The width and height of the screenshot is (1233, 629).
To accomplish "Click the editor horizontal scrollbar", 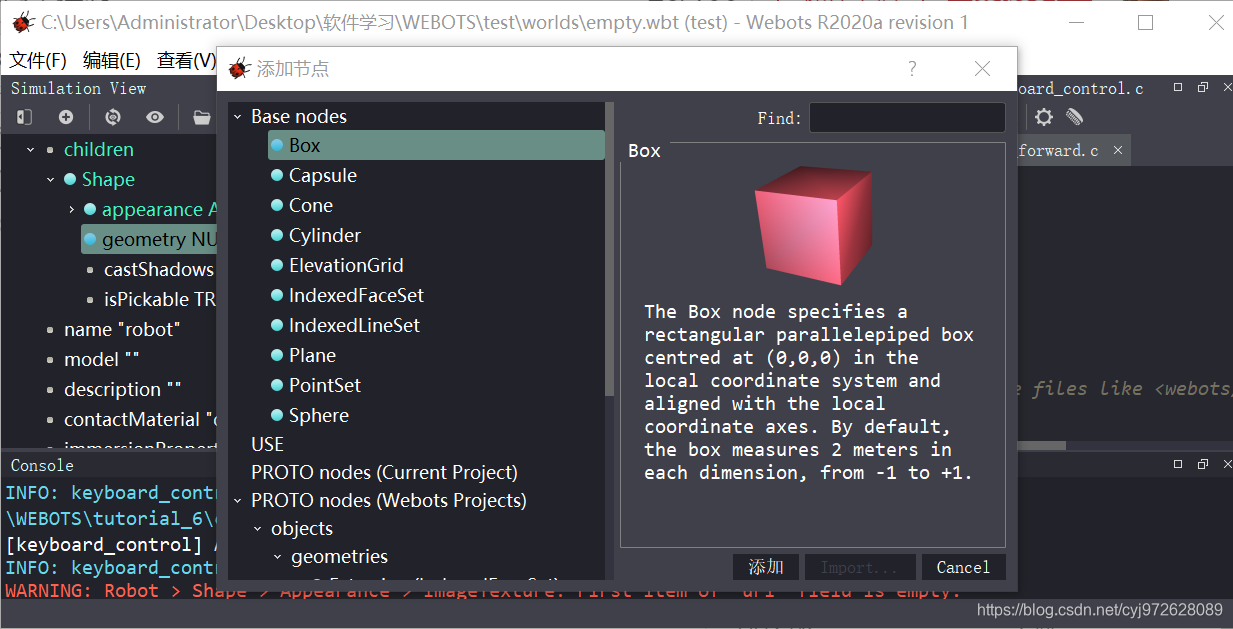I will tap(1042, 446).
